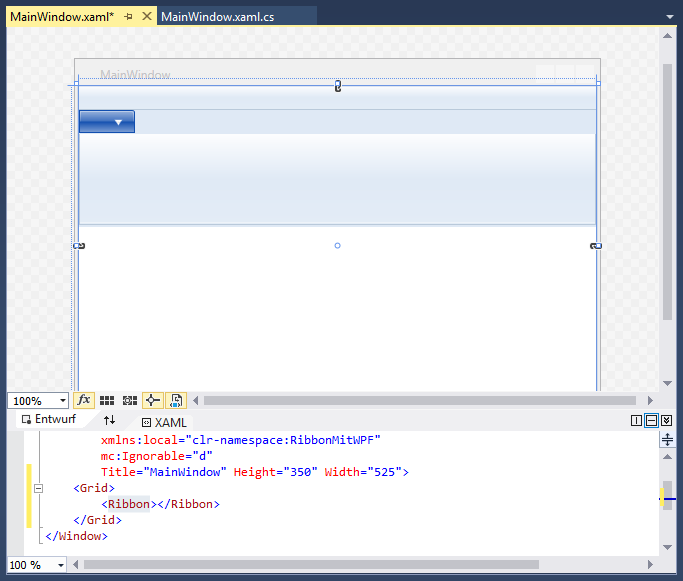
Task: Pin the MainWindow.xaml document tab
Action: click(128, 17)
